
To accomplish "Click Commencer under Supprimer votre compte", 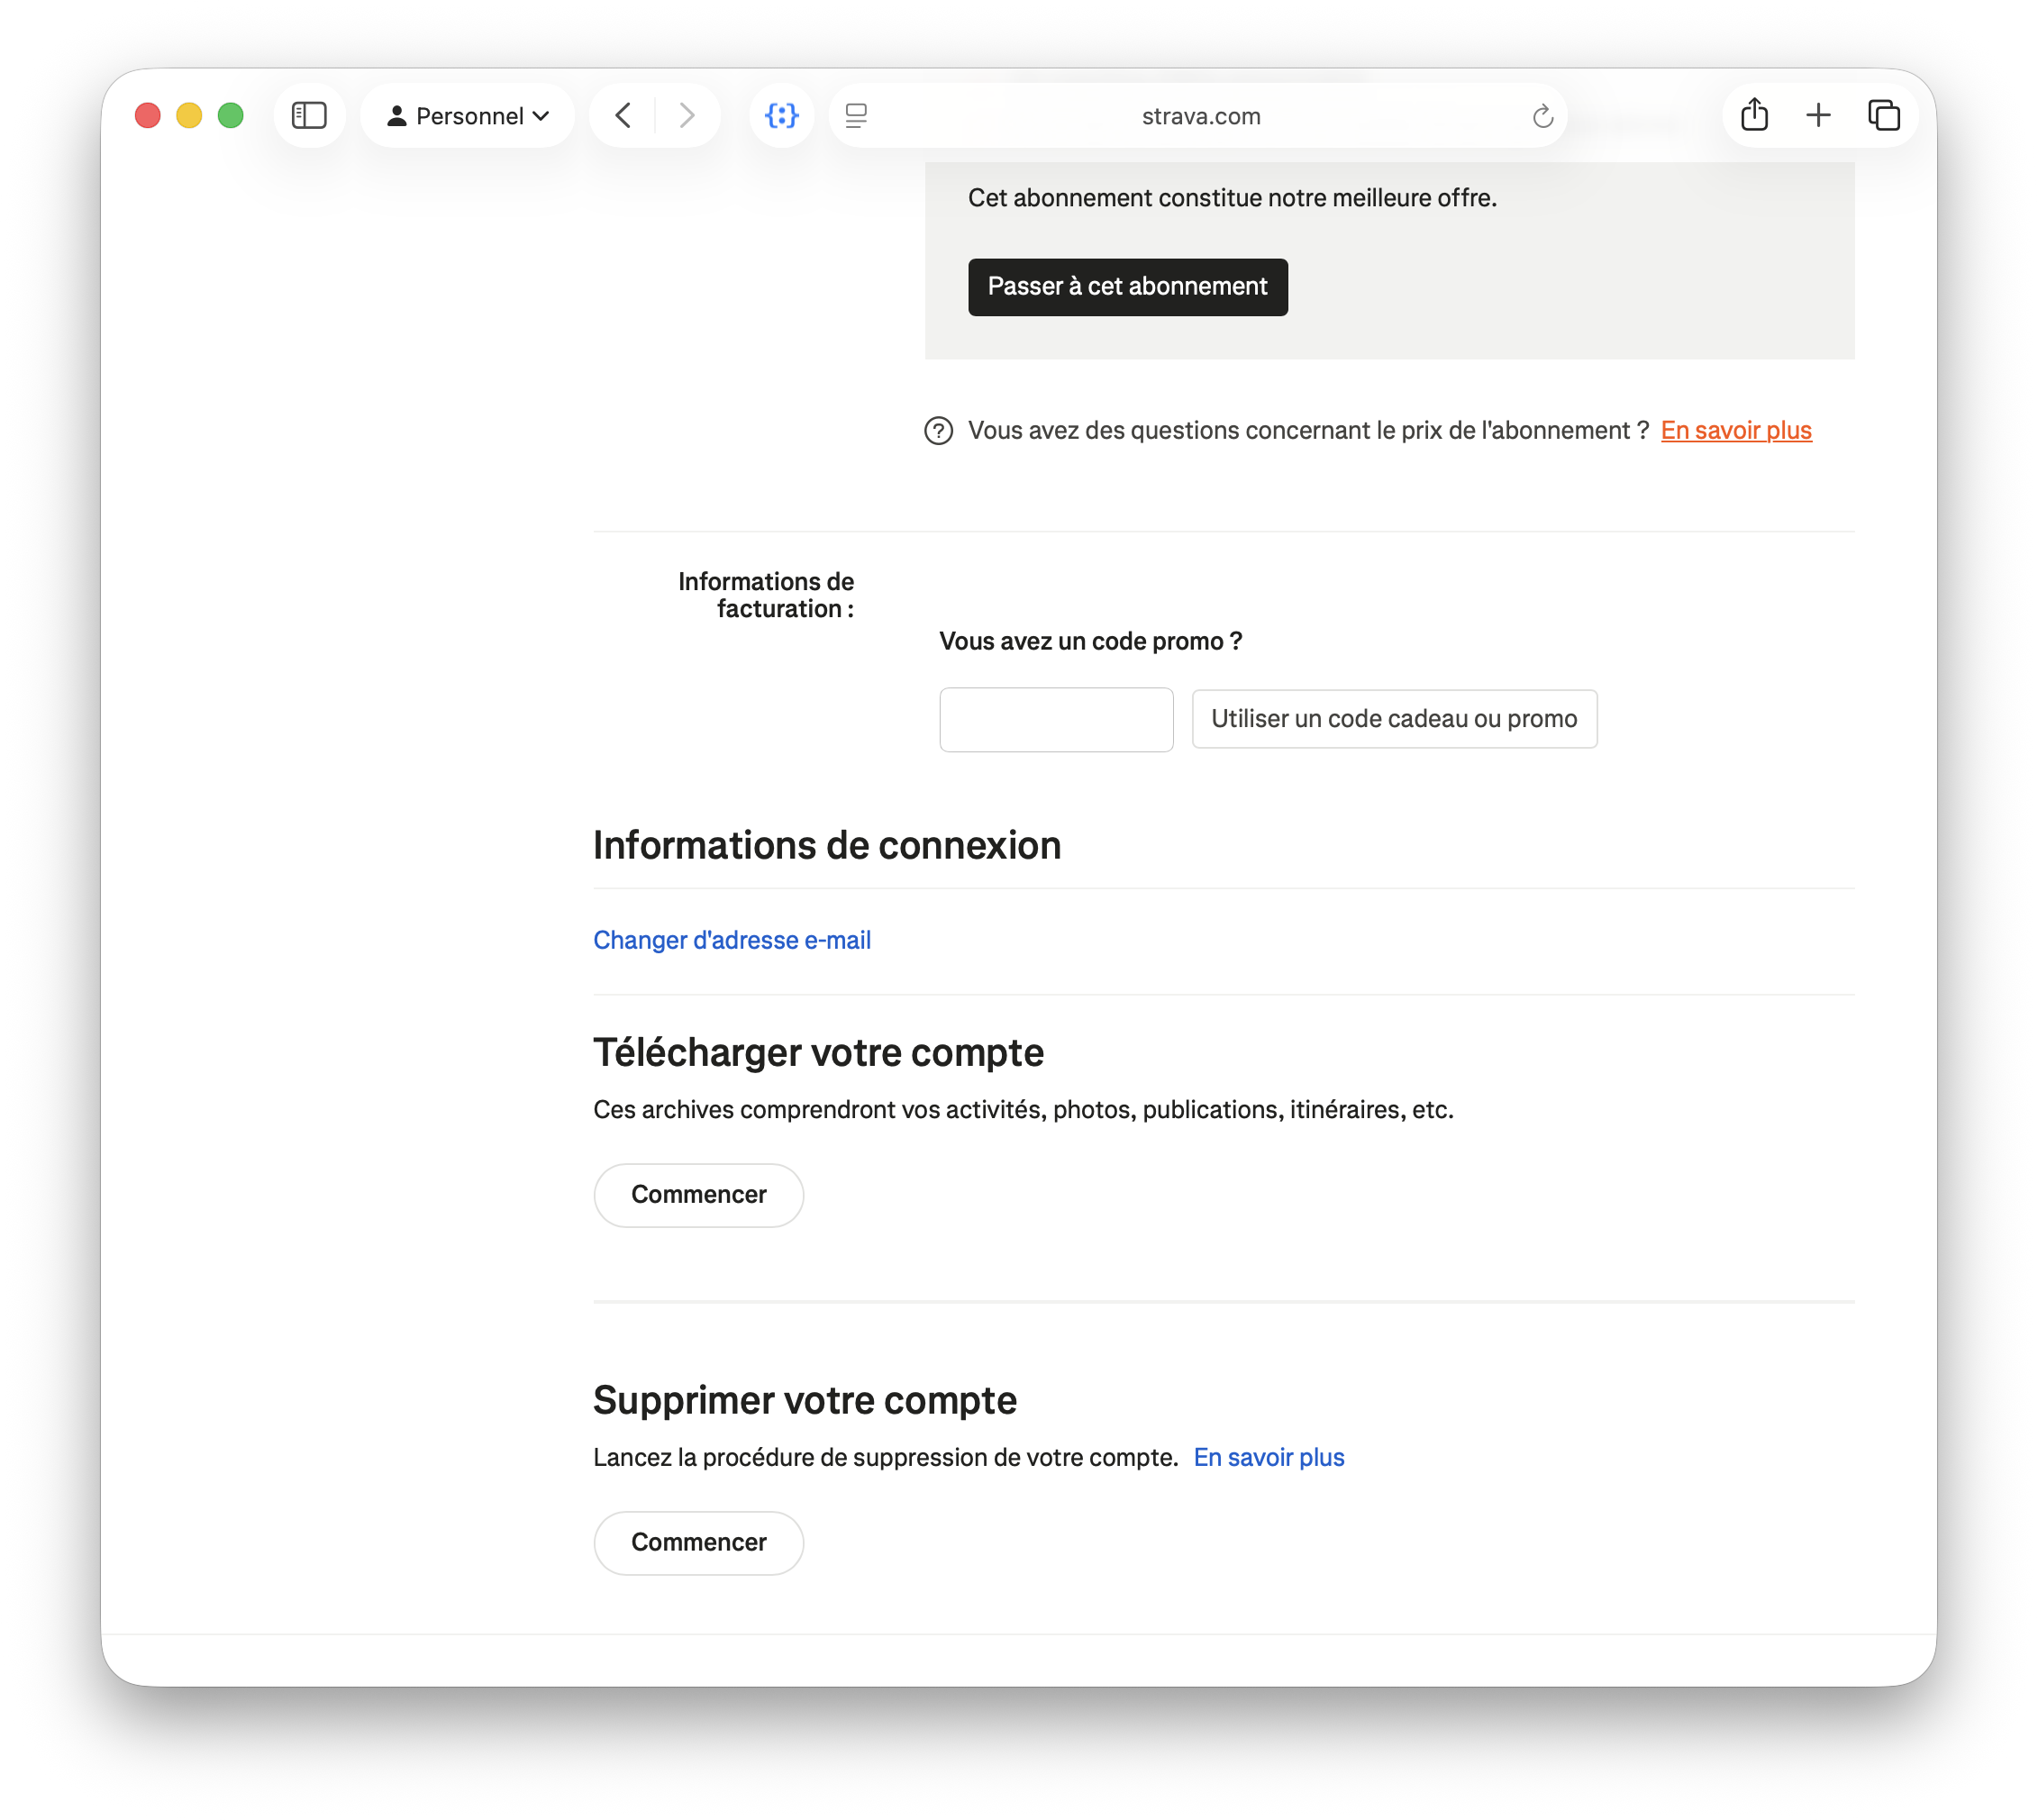I will [699, 1543].
